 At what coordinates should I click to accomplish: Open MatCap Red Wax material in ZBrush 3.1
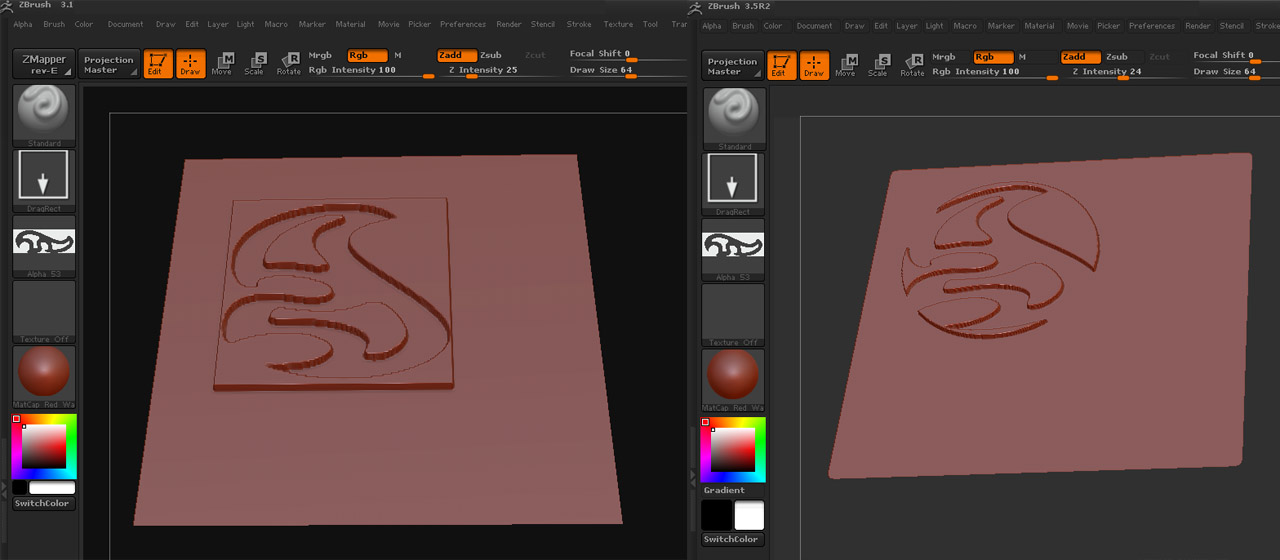pyautogui.click(x=44, y=376)
